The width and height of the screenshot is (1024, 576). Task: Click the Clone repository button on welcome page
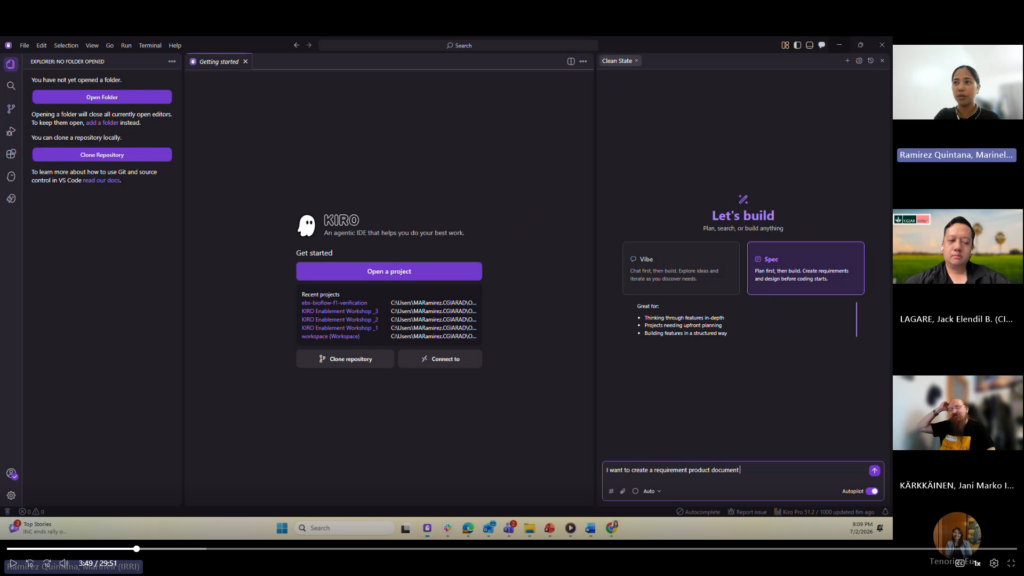345,359
